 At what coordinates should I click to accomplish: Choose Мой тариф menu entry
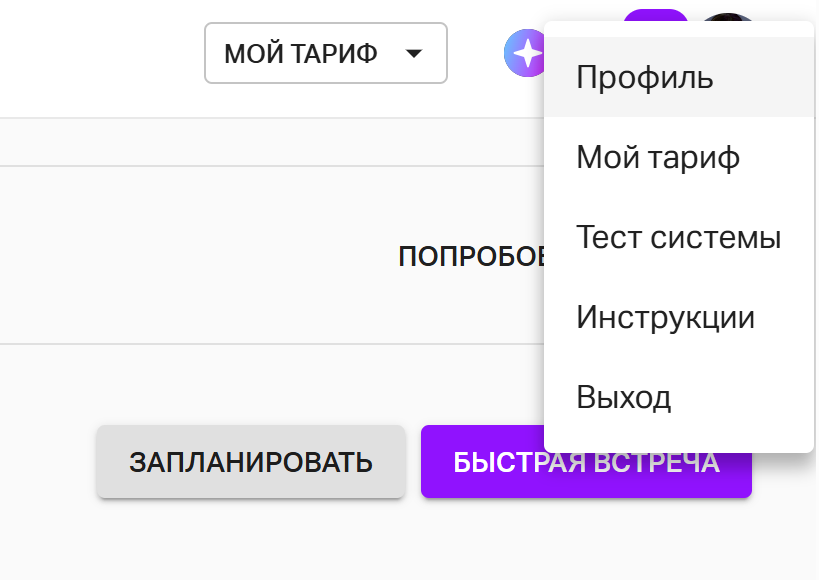(679, 157)
